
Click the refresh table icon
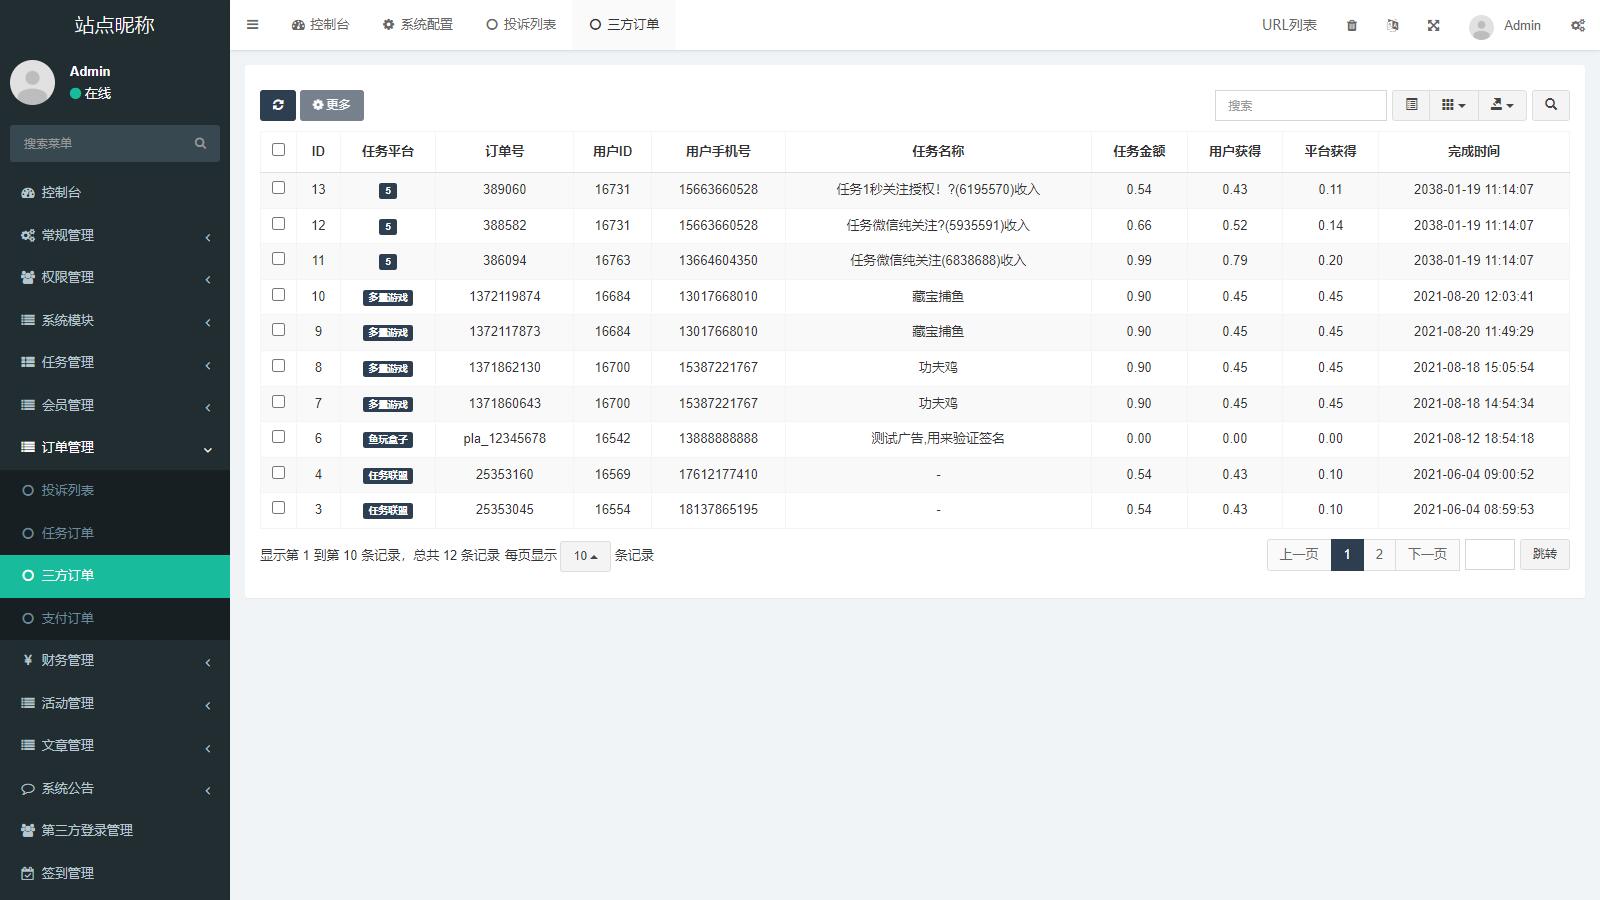[278, 105]
